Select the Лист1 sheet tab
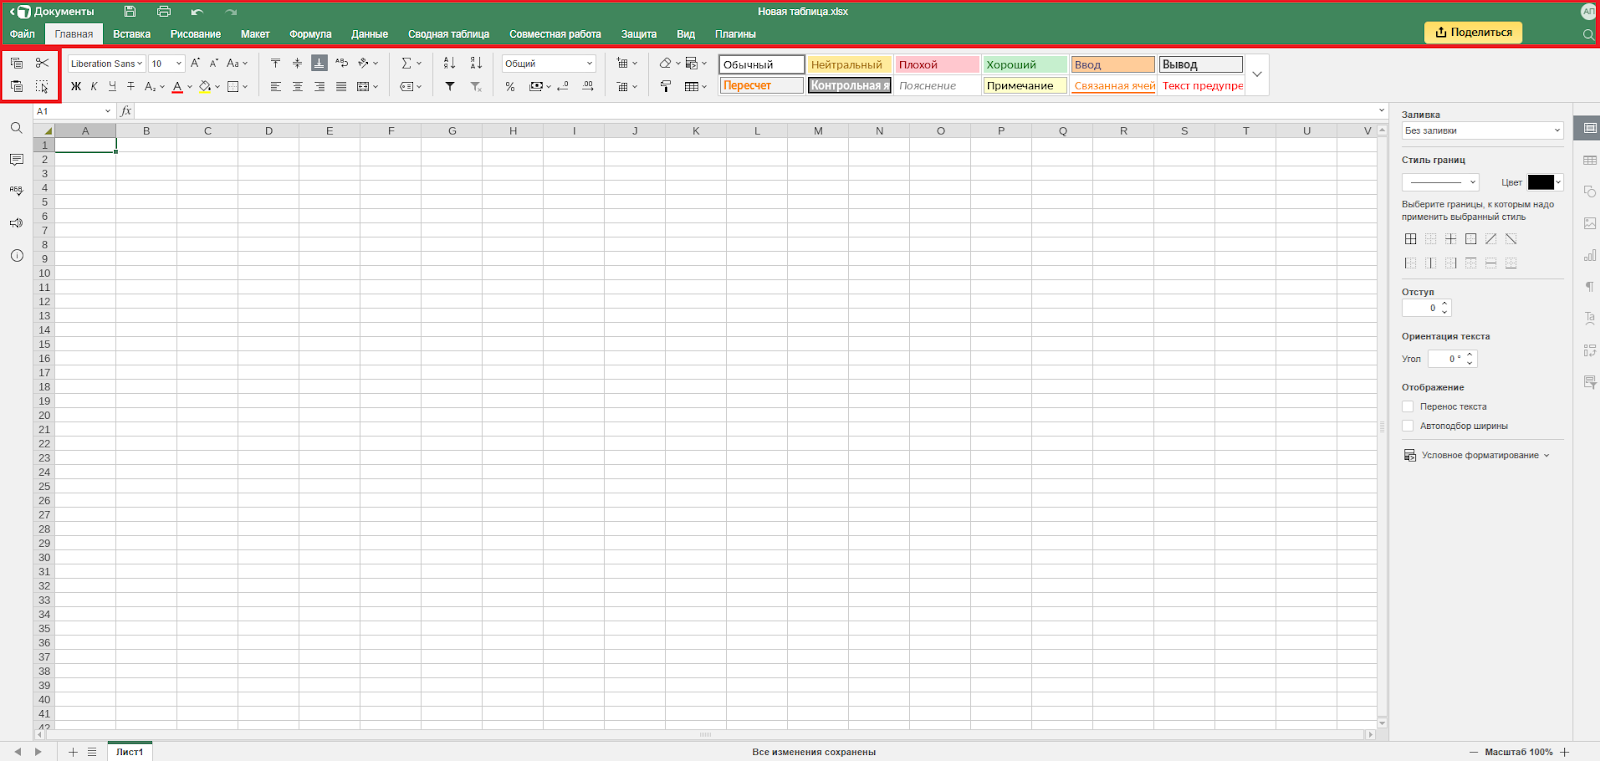 pos(129,752)
